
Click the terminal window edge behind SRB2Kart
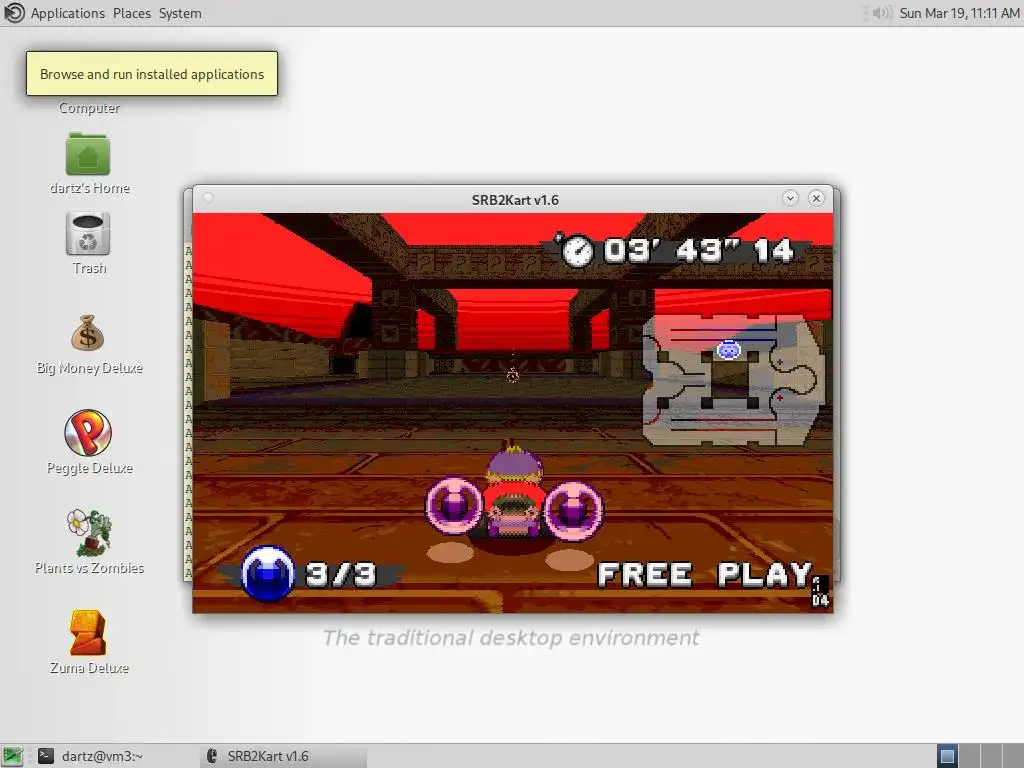tap(188, 385)
